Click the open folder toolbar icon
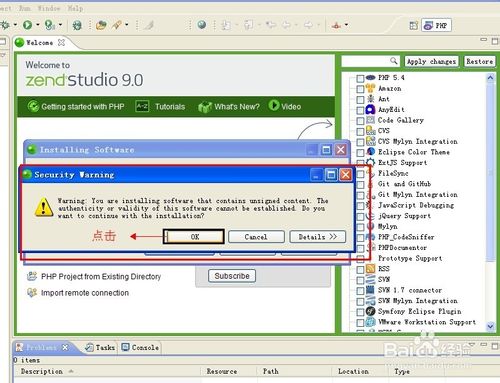Screen dimensions: 500x383 click(101, 25)
